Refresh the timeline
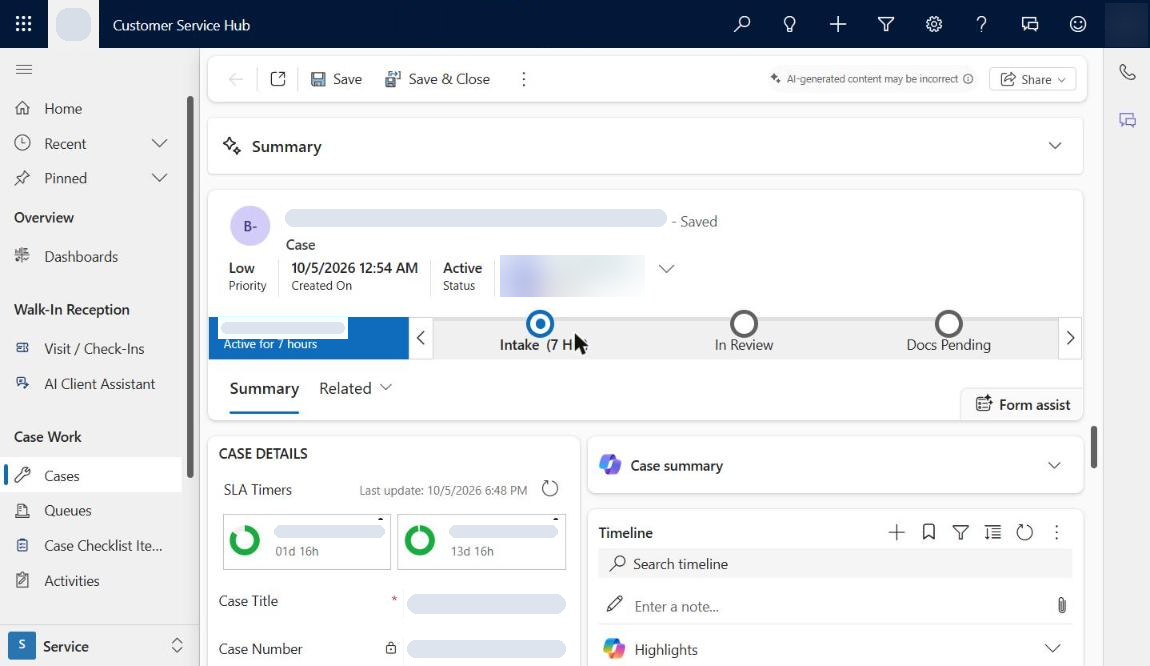The width and height of the screenshot is (1150, 666). [x=1025, y=533]
